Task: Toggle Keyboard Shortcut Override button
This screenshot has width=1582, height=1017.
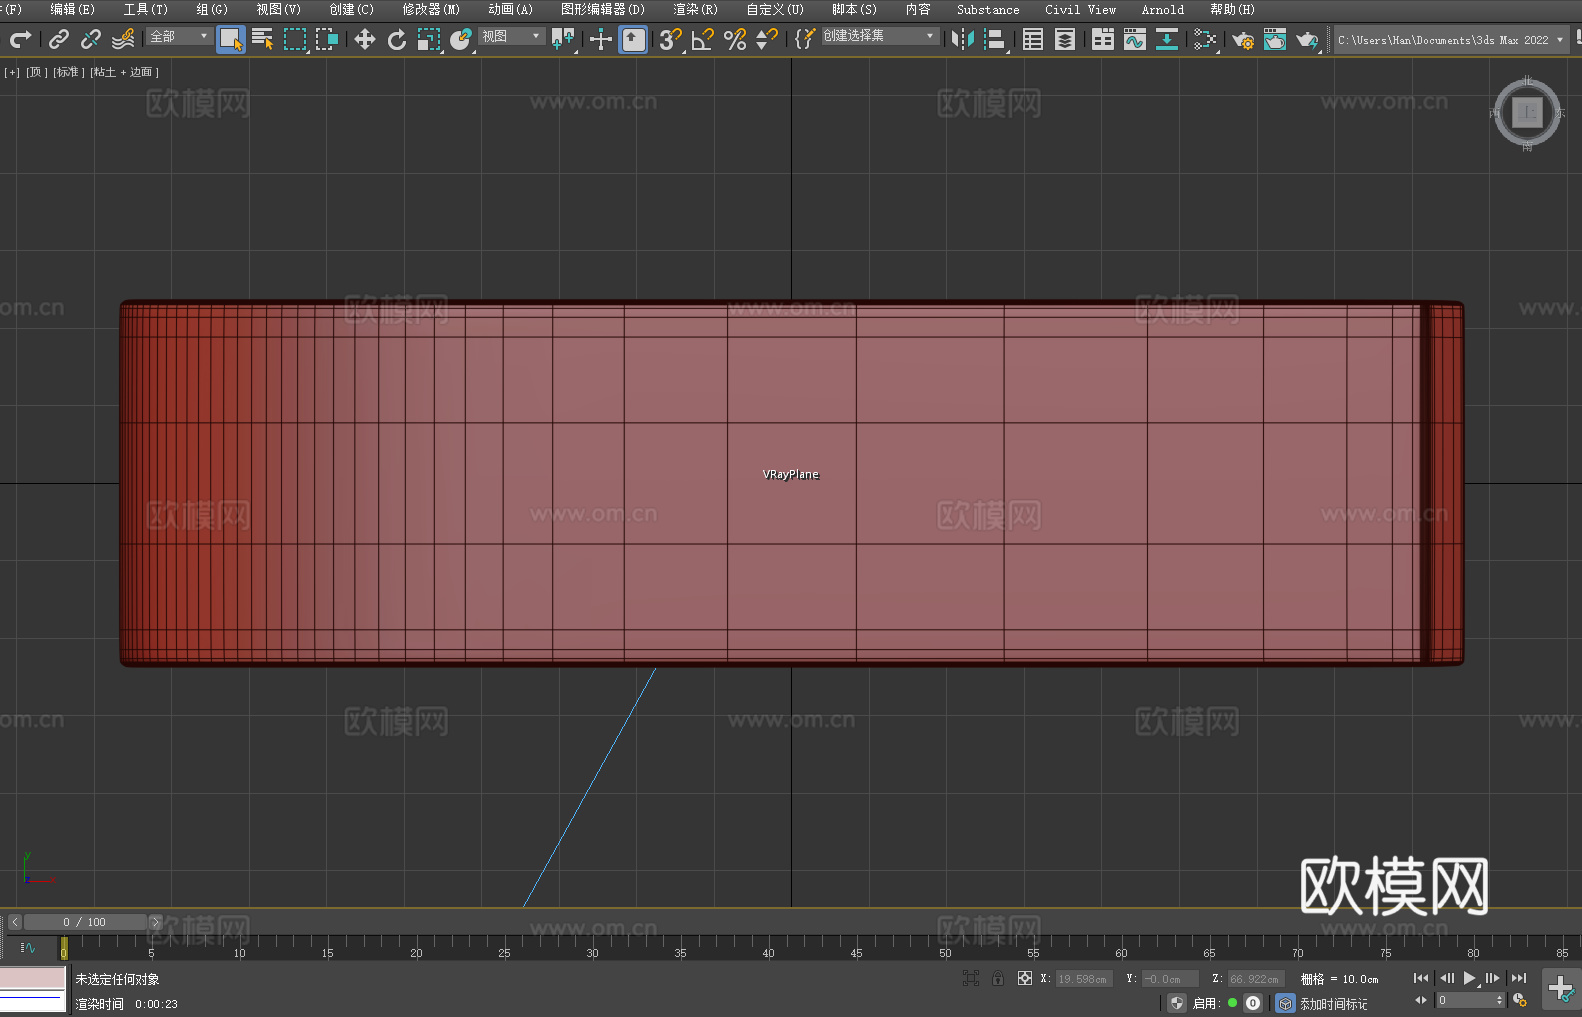Action: coord(633,39)
